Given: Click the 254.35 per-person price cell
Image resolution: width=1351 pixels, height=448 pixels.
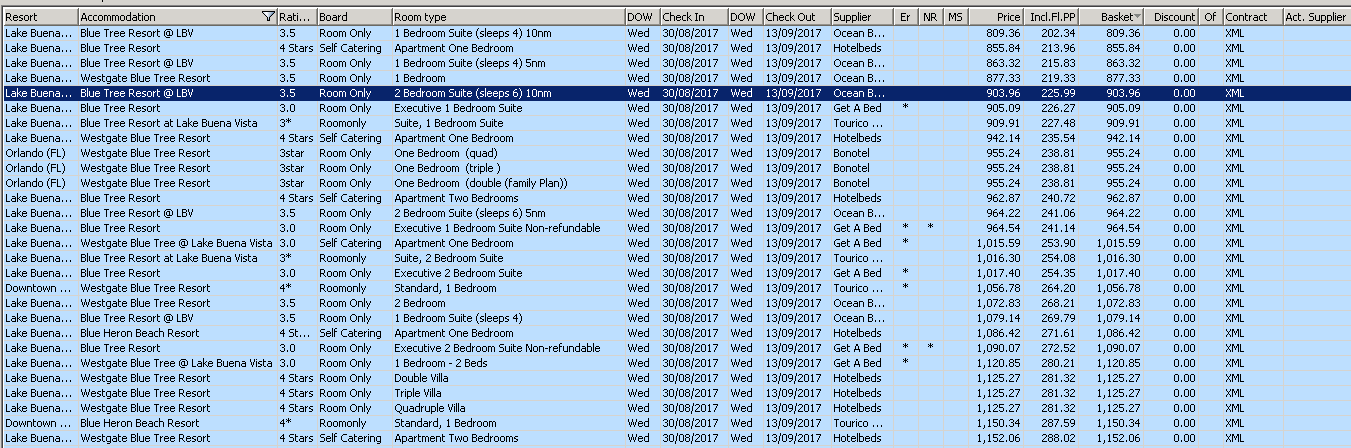Looking at the screenshot, I should (x=1052, y=273).
